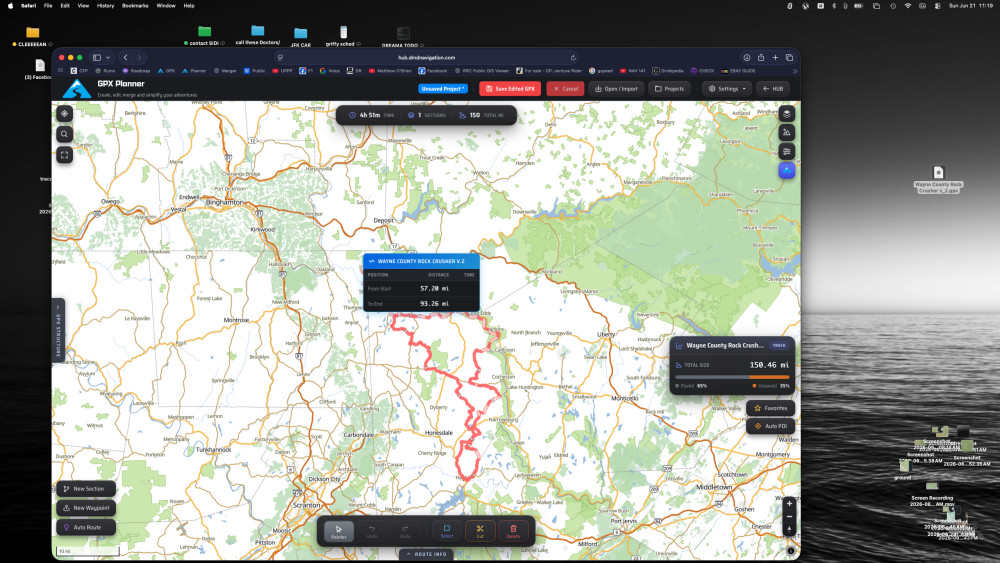Image resolution: width=1000 pixels, height=563 pixels.
Task: Open the map layers icon
Action: 786,113
